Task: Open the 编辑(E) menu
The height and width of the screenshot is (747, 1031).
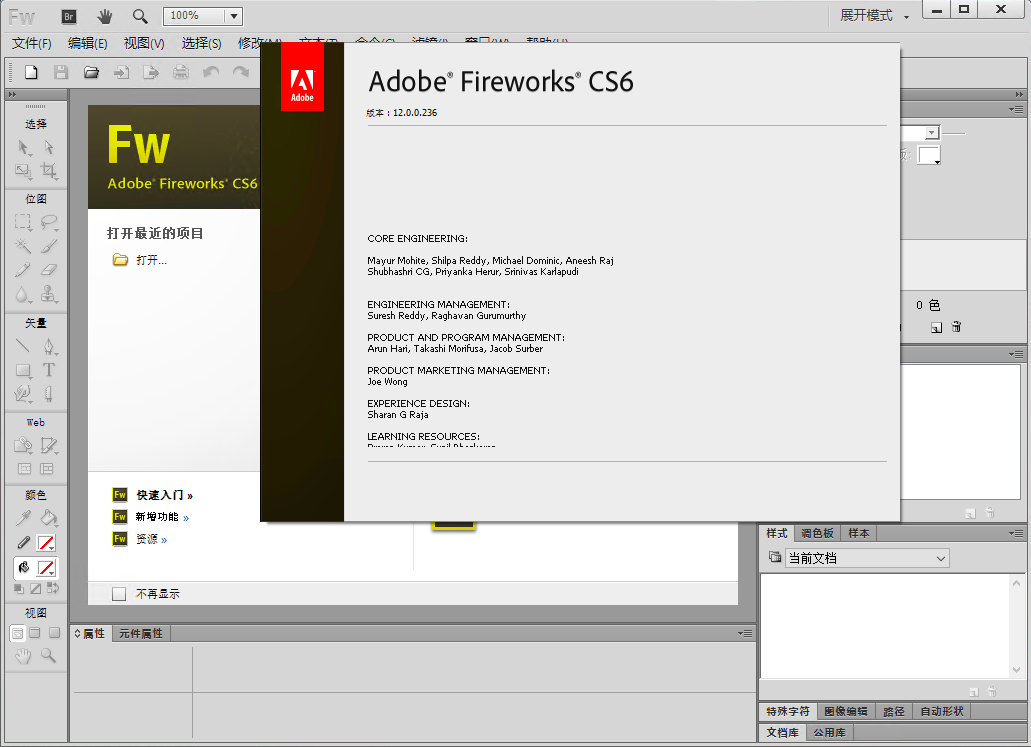Action: point(87,43)
